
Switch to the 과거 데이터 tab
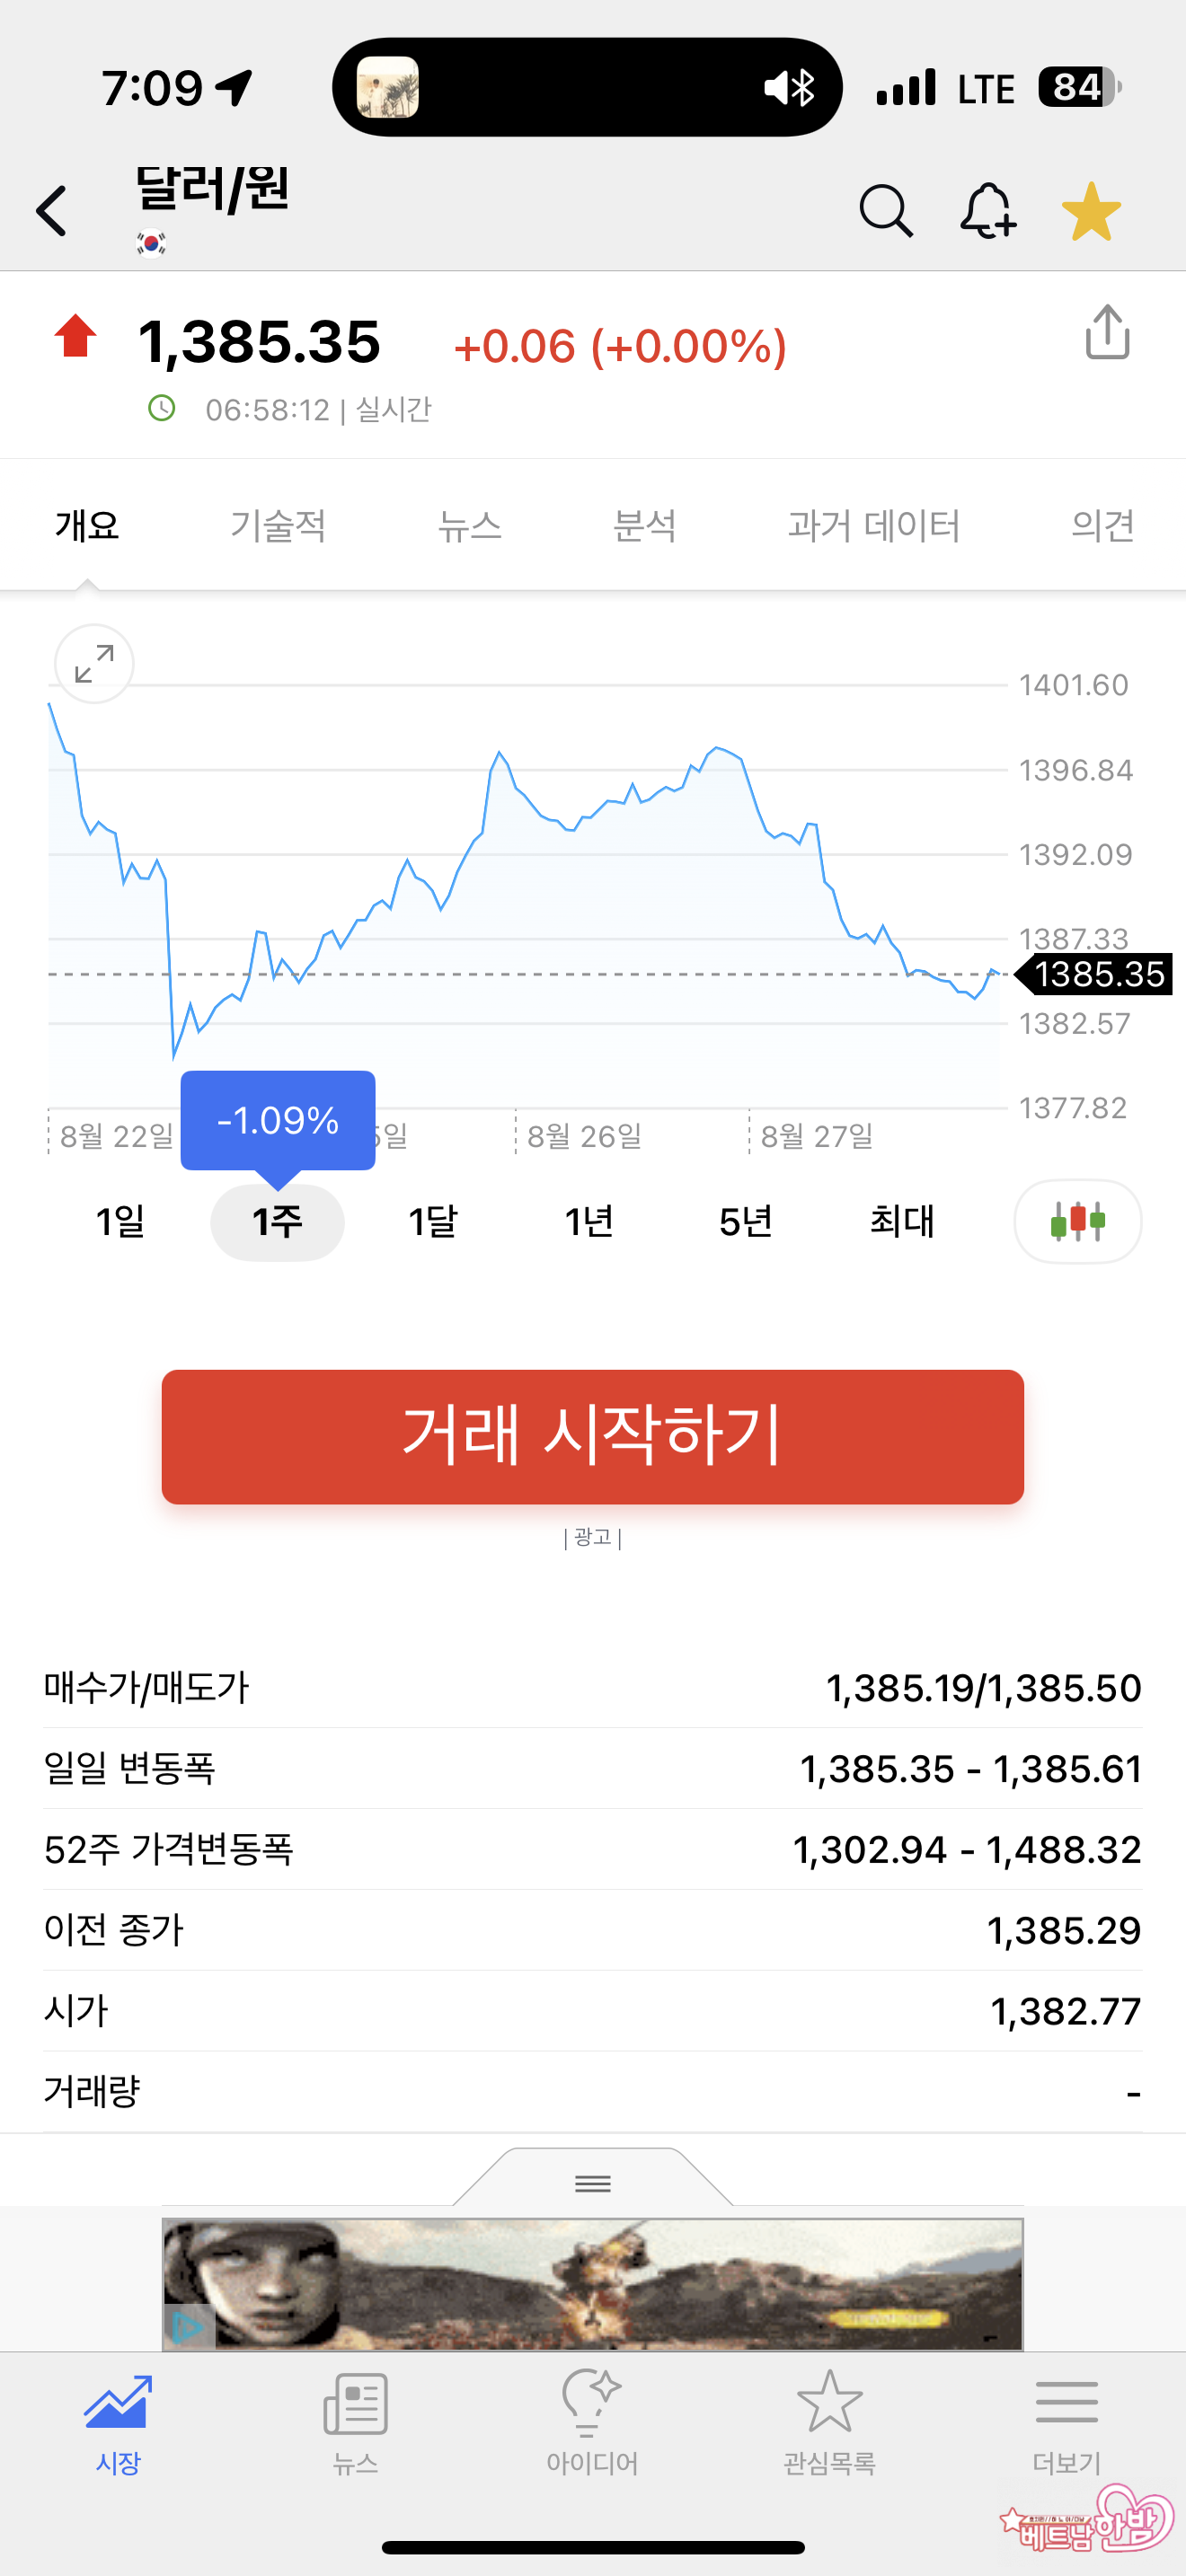[873, 525]
